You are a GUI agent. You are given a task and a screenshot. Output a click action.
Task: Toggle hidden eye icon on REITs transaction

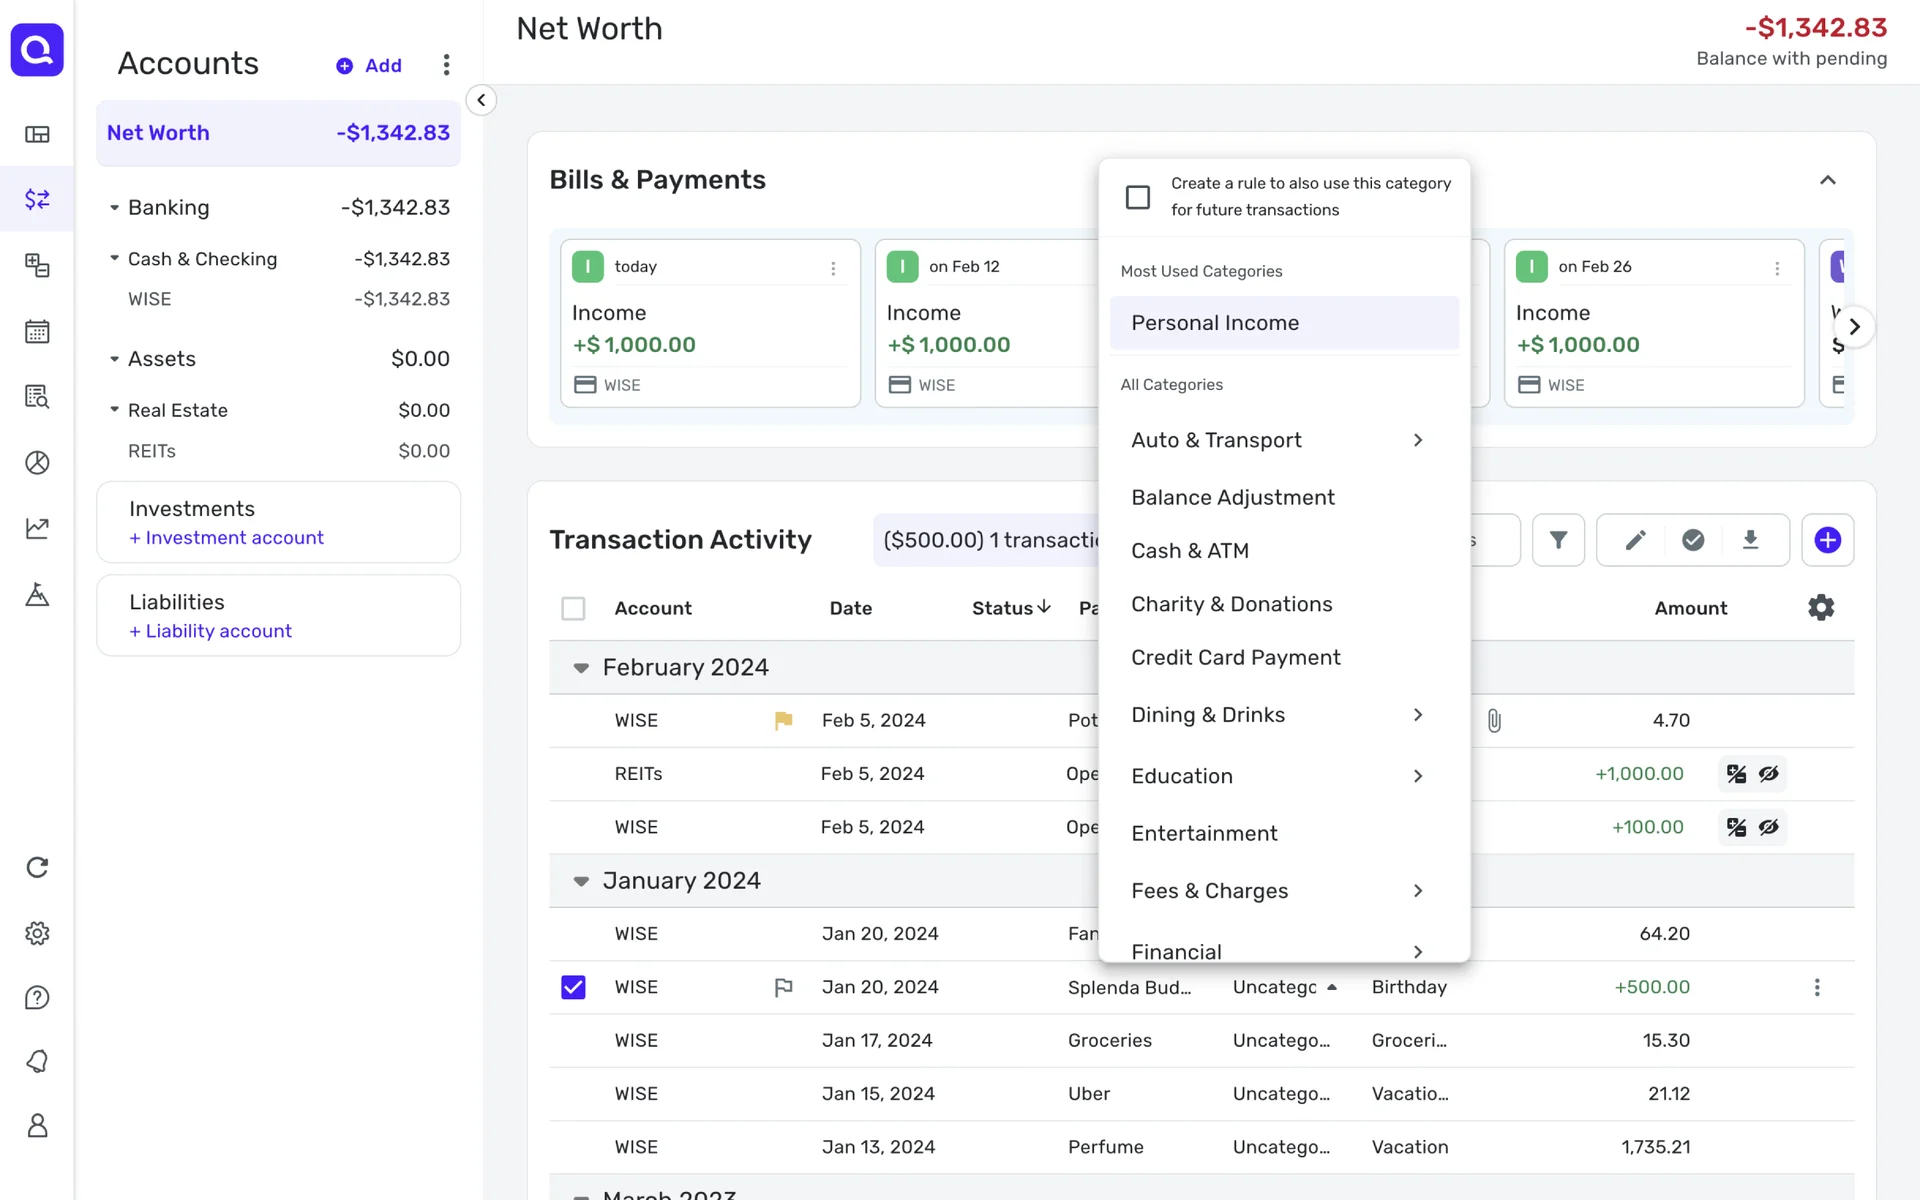pos(1769,774)
